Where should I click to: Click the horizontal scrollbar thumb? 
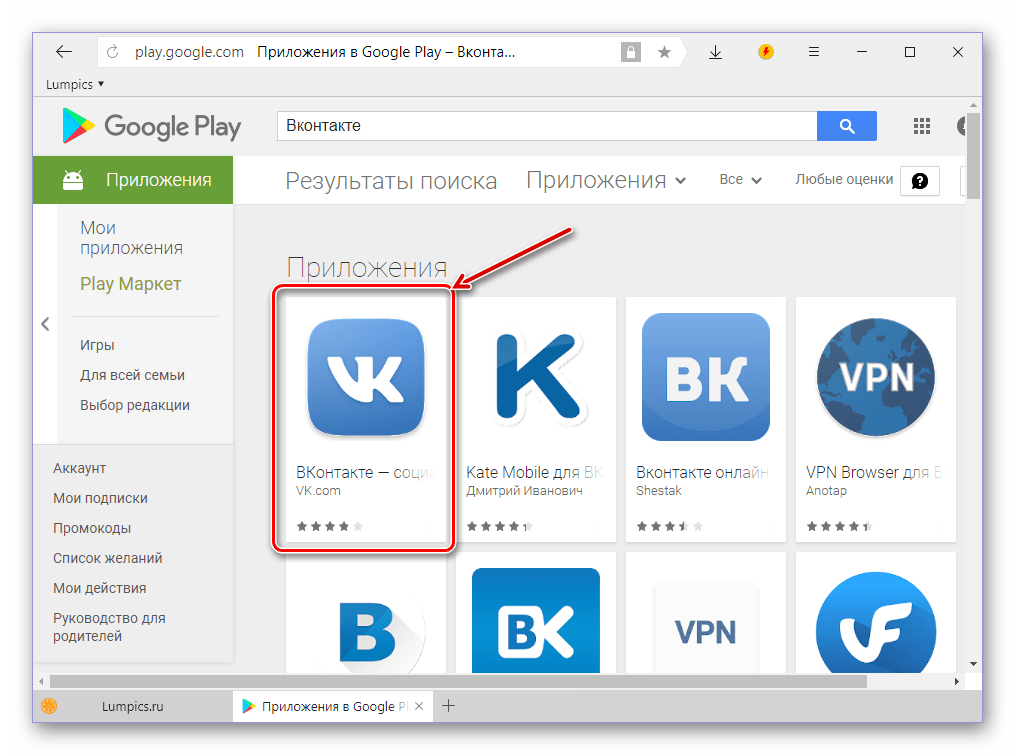[x=458, y=681]
